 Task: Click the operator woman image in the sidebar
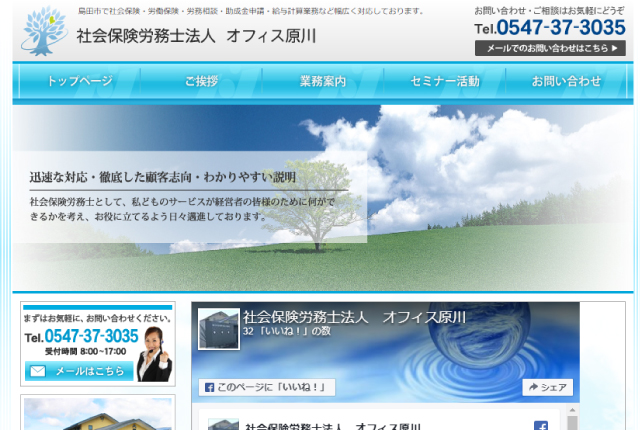point(155,354)
